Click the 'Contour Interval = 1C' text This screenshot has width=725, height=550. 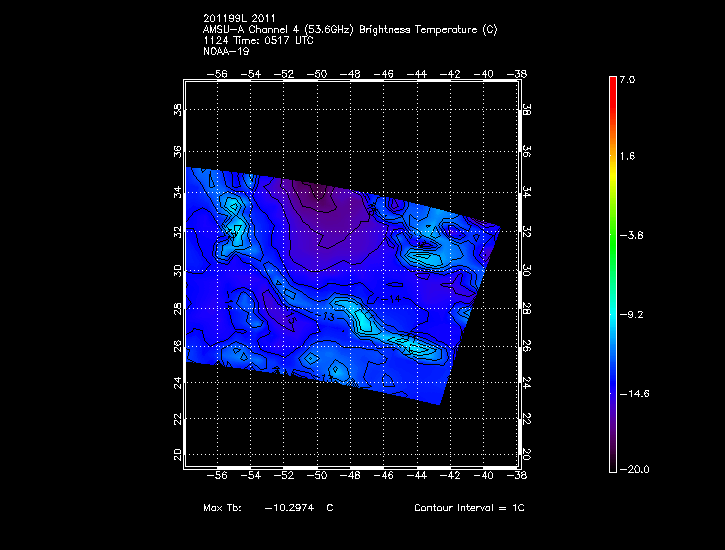[x=469, y=508]
